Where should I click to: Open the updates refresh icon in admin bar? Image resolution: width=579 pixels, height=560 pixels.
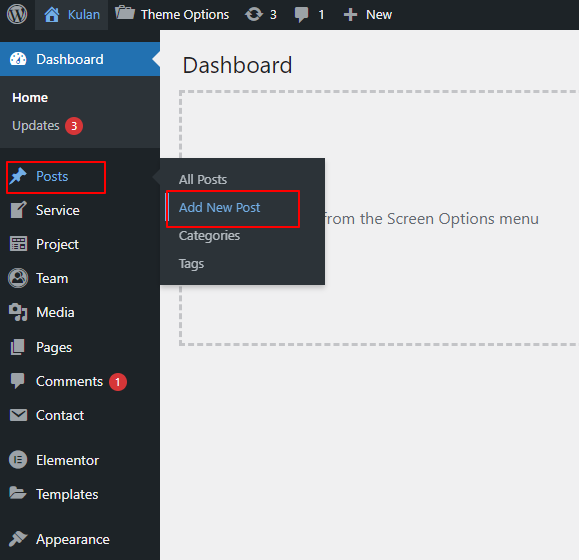[x=254, y=15]
